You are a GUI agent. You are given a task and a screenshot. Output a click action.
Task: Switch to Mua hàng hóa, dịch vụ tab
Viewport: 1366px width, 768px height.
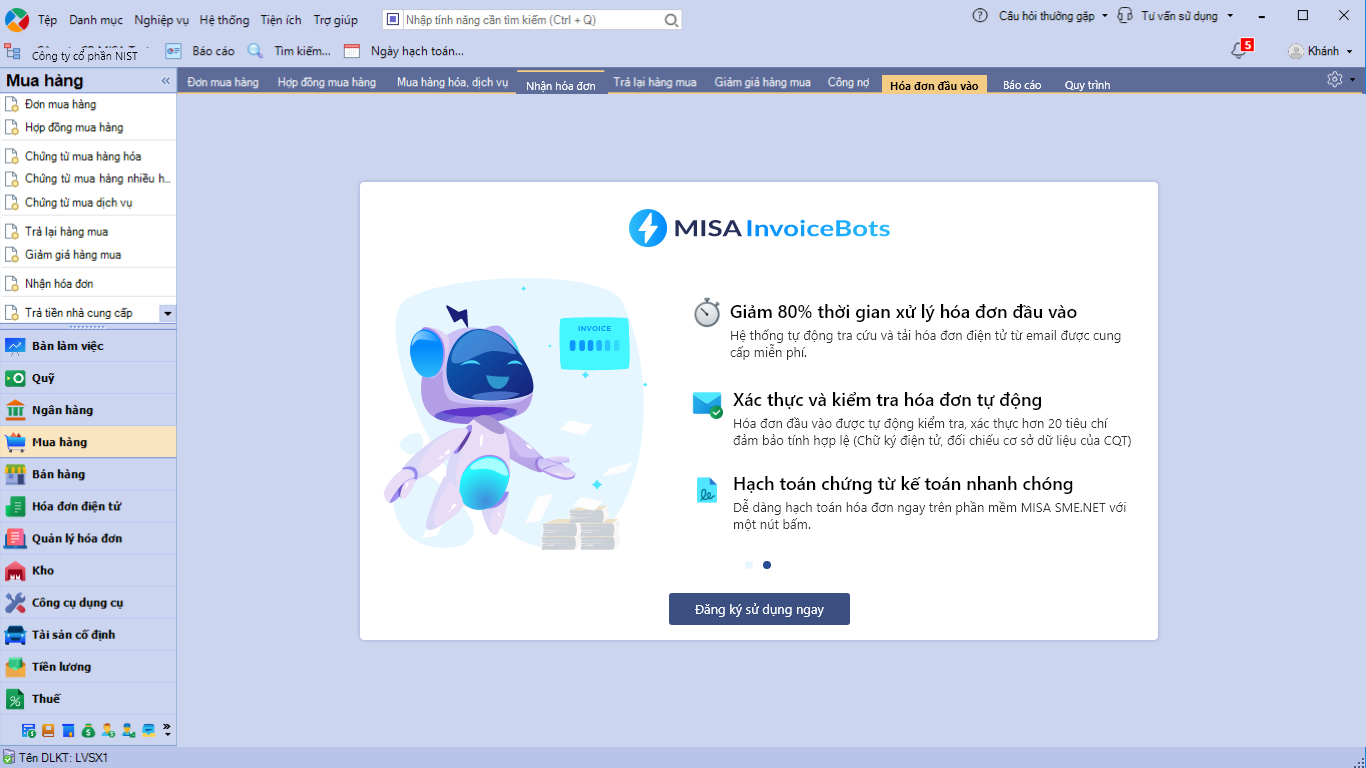point(452,82)
